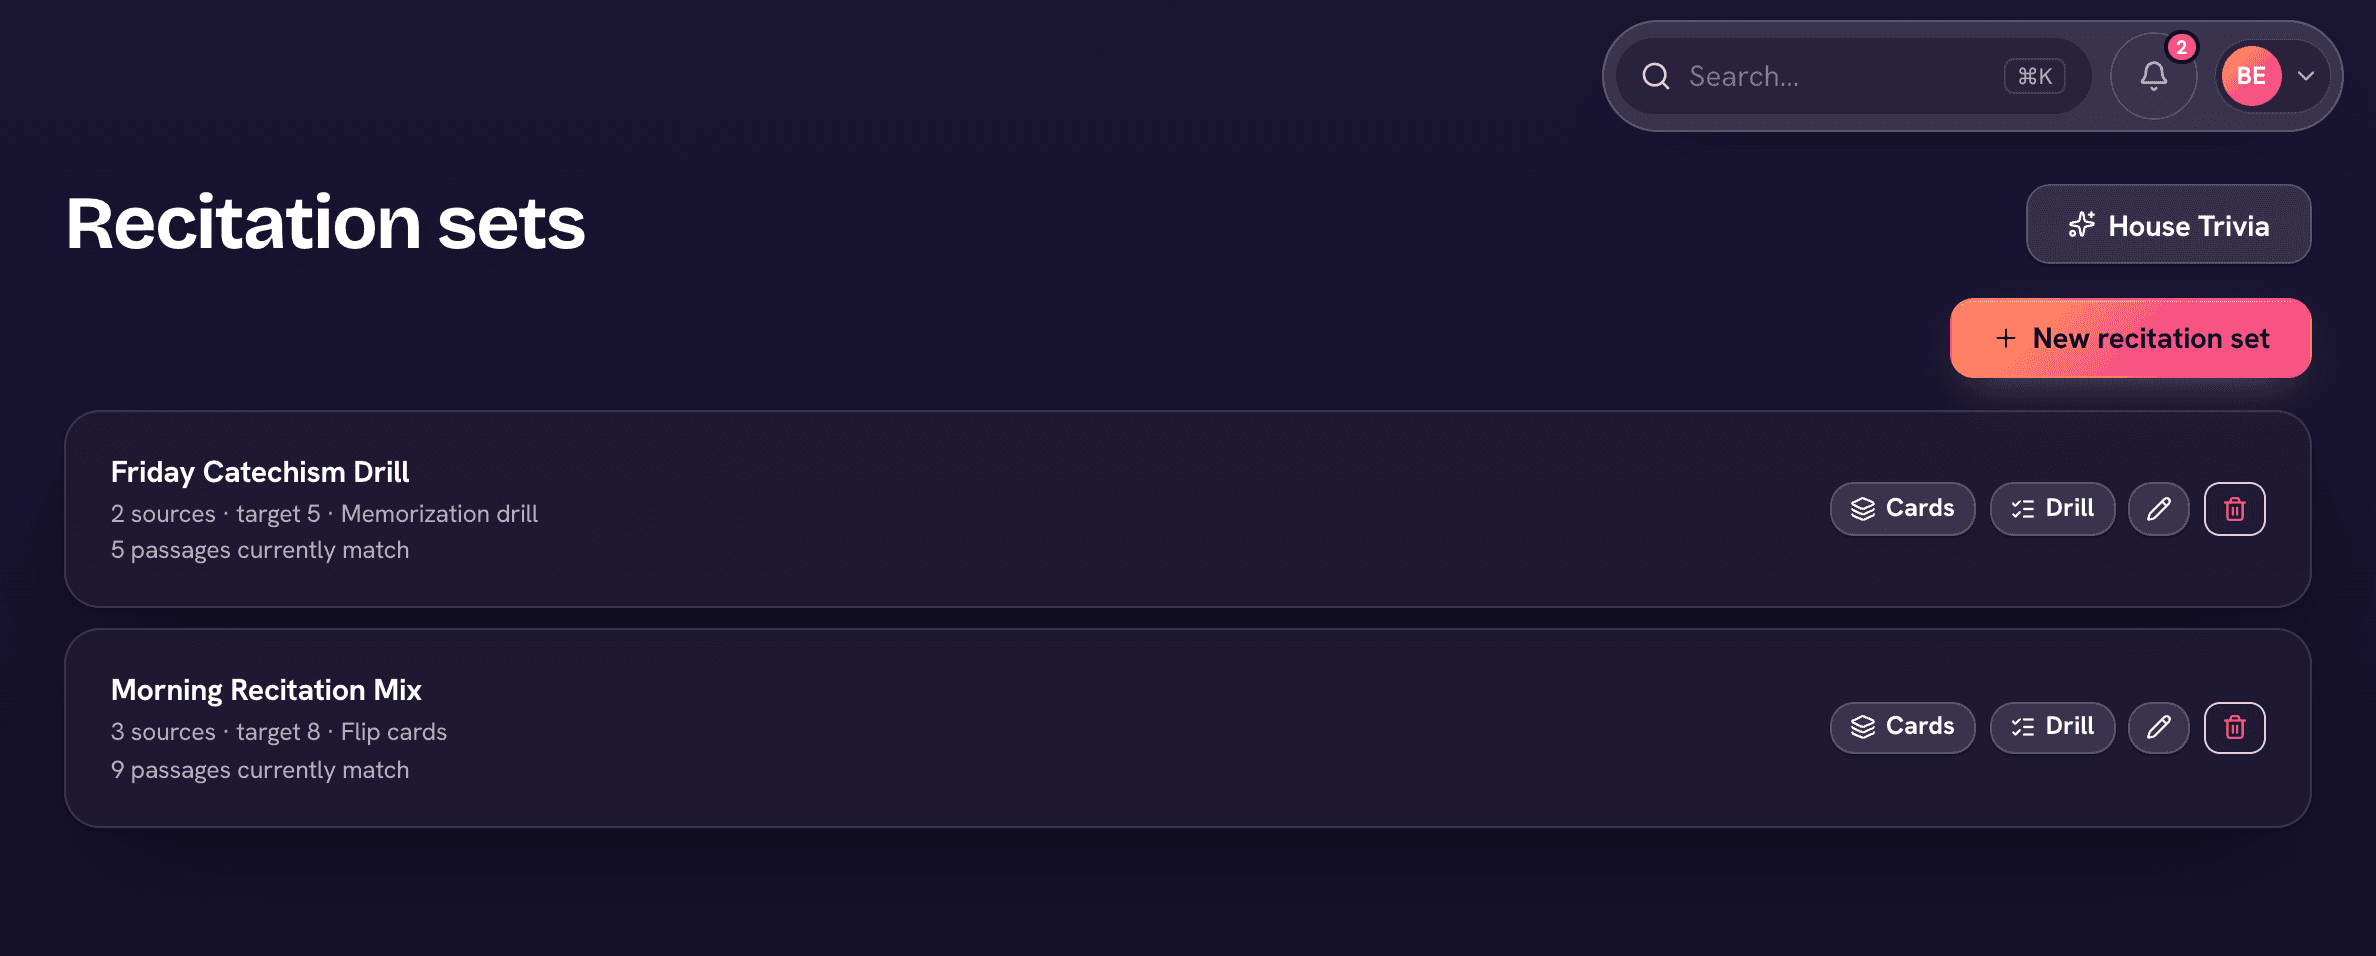Click the BE profile avatar
Viewport: 2376px width, 956px height.
pos(2251,76)
